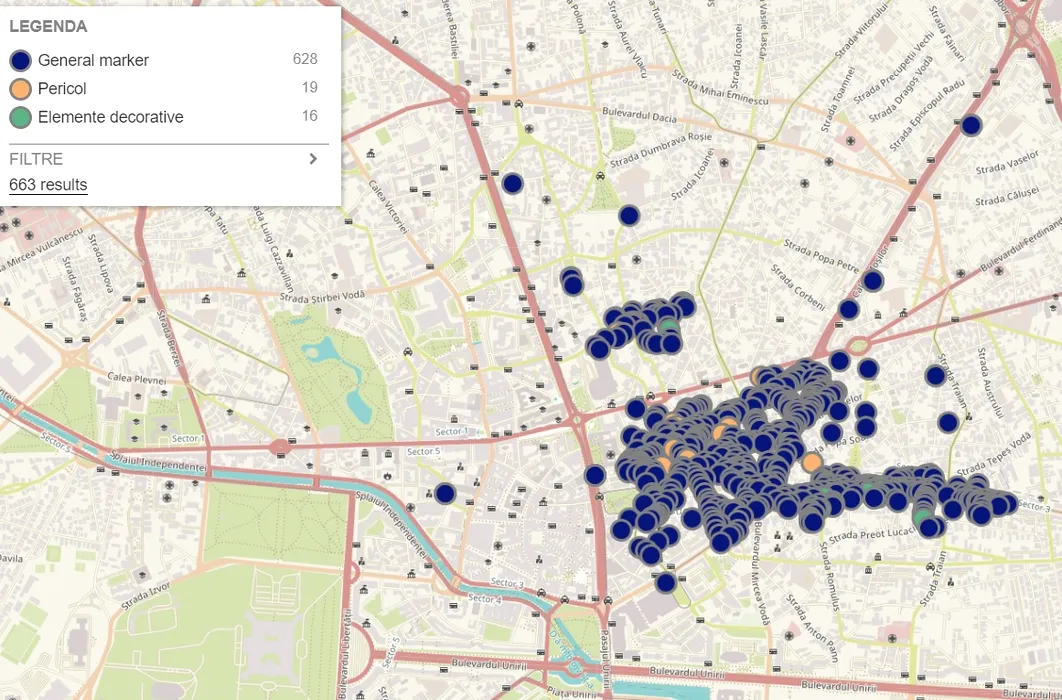Click the 16 count for Elemente decorative
Image resolution: width=1062 pixels, height=700 pixels.
(x=309, y=117)
